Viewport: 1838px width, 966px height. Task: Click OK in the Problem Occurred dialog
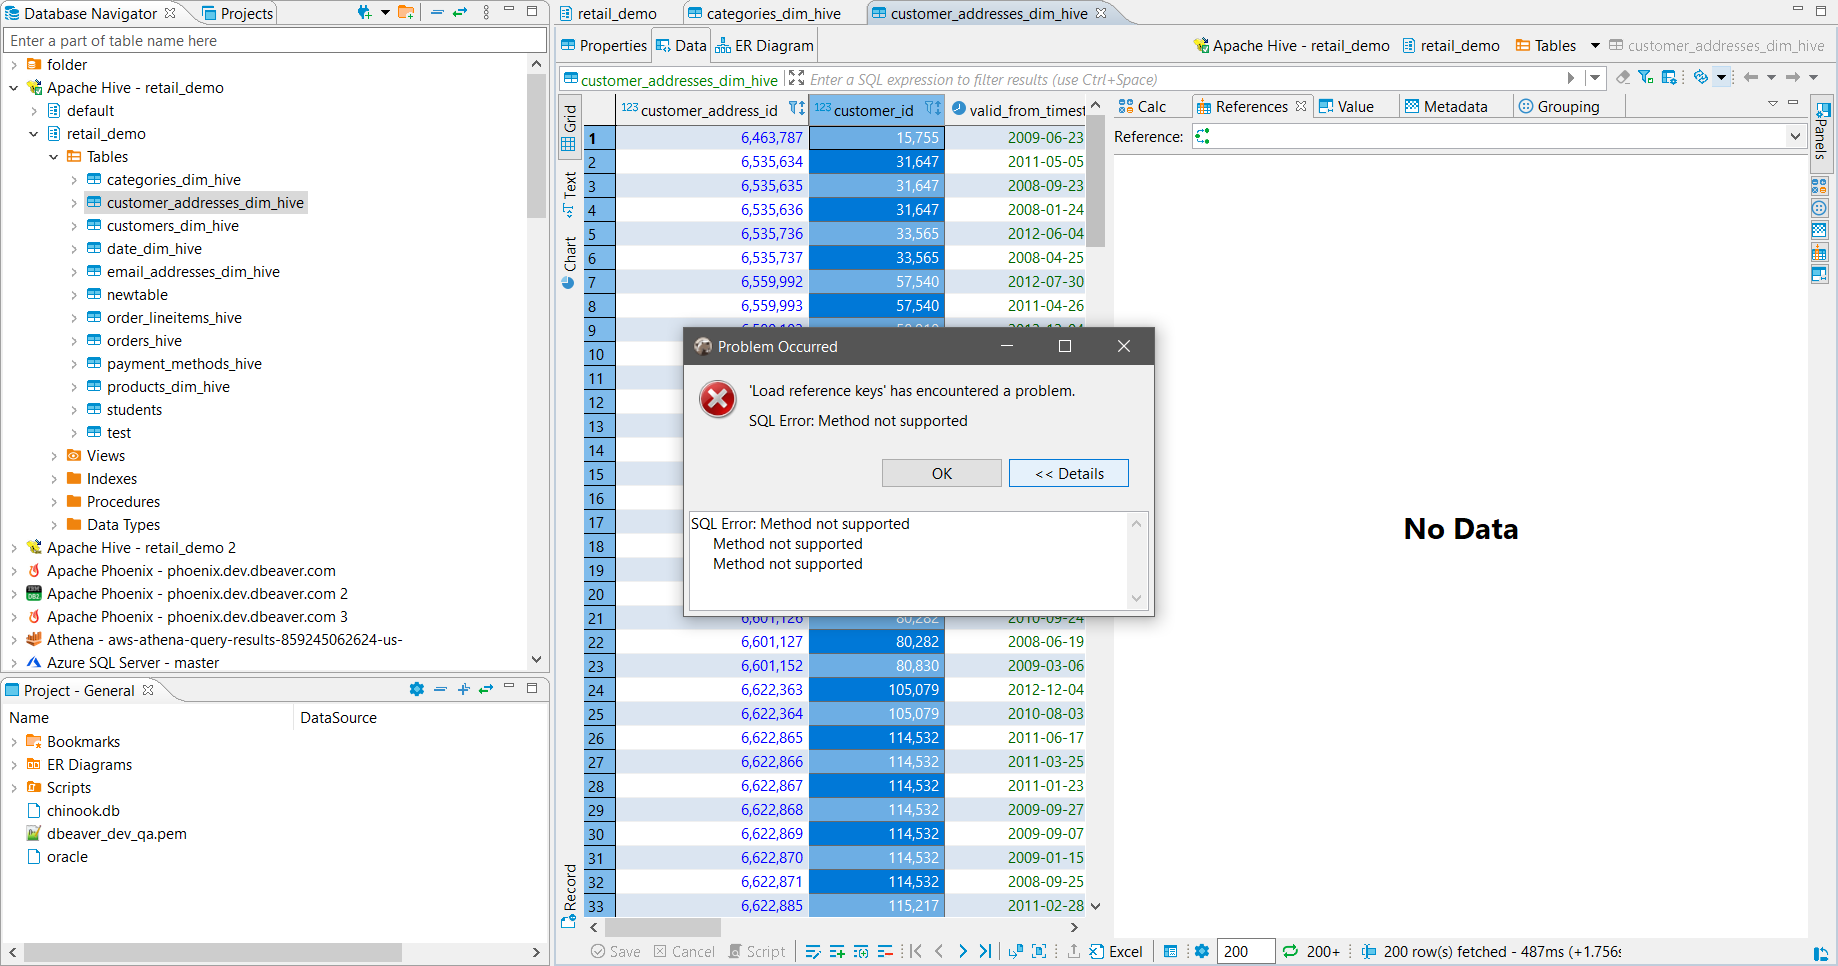[941, 472]
